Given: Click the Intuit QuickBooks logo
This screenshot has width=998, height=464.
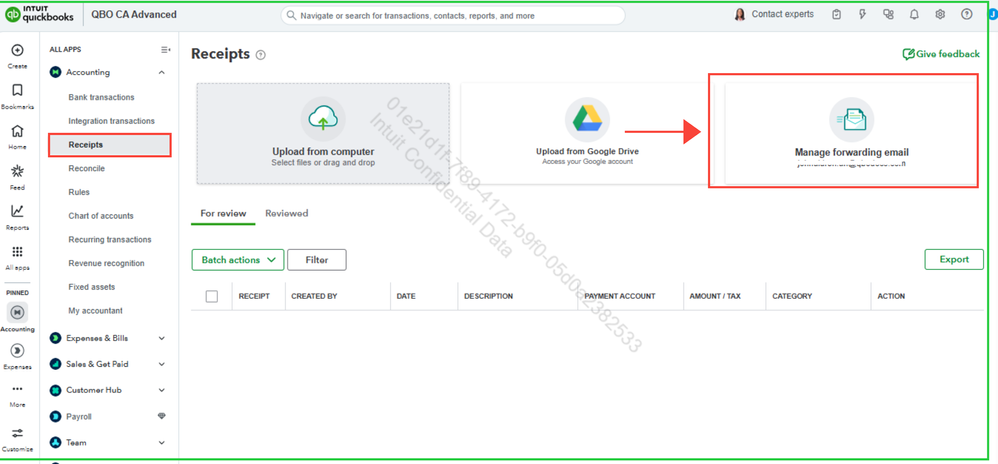Looking at the screenshot, I should click(x=39, y=15).
